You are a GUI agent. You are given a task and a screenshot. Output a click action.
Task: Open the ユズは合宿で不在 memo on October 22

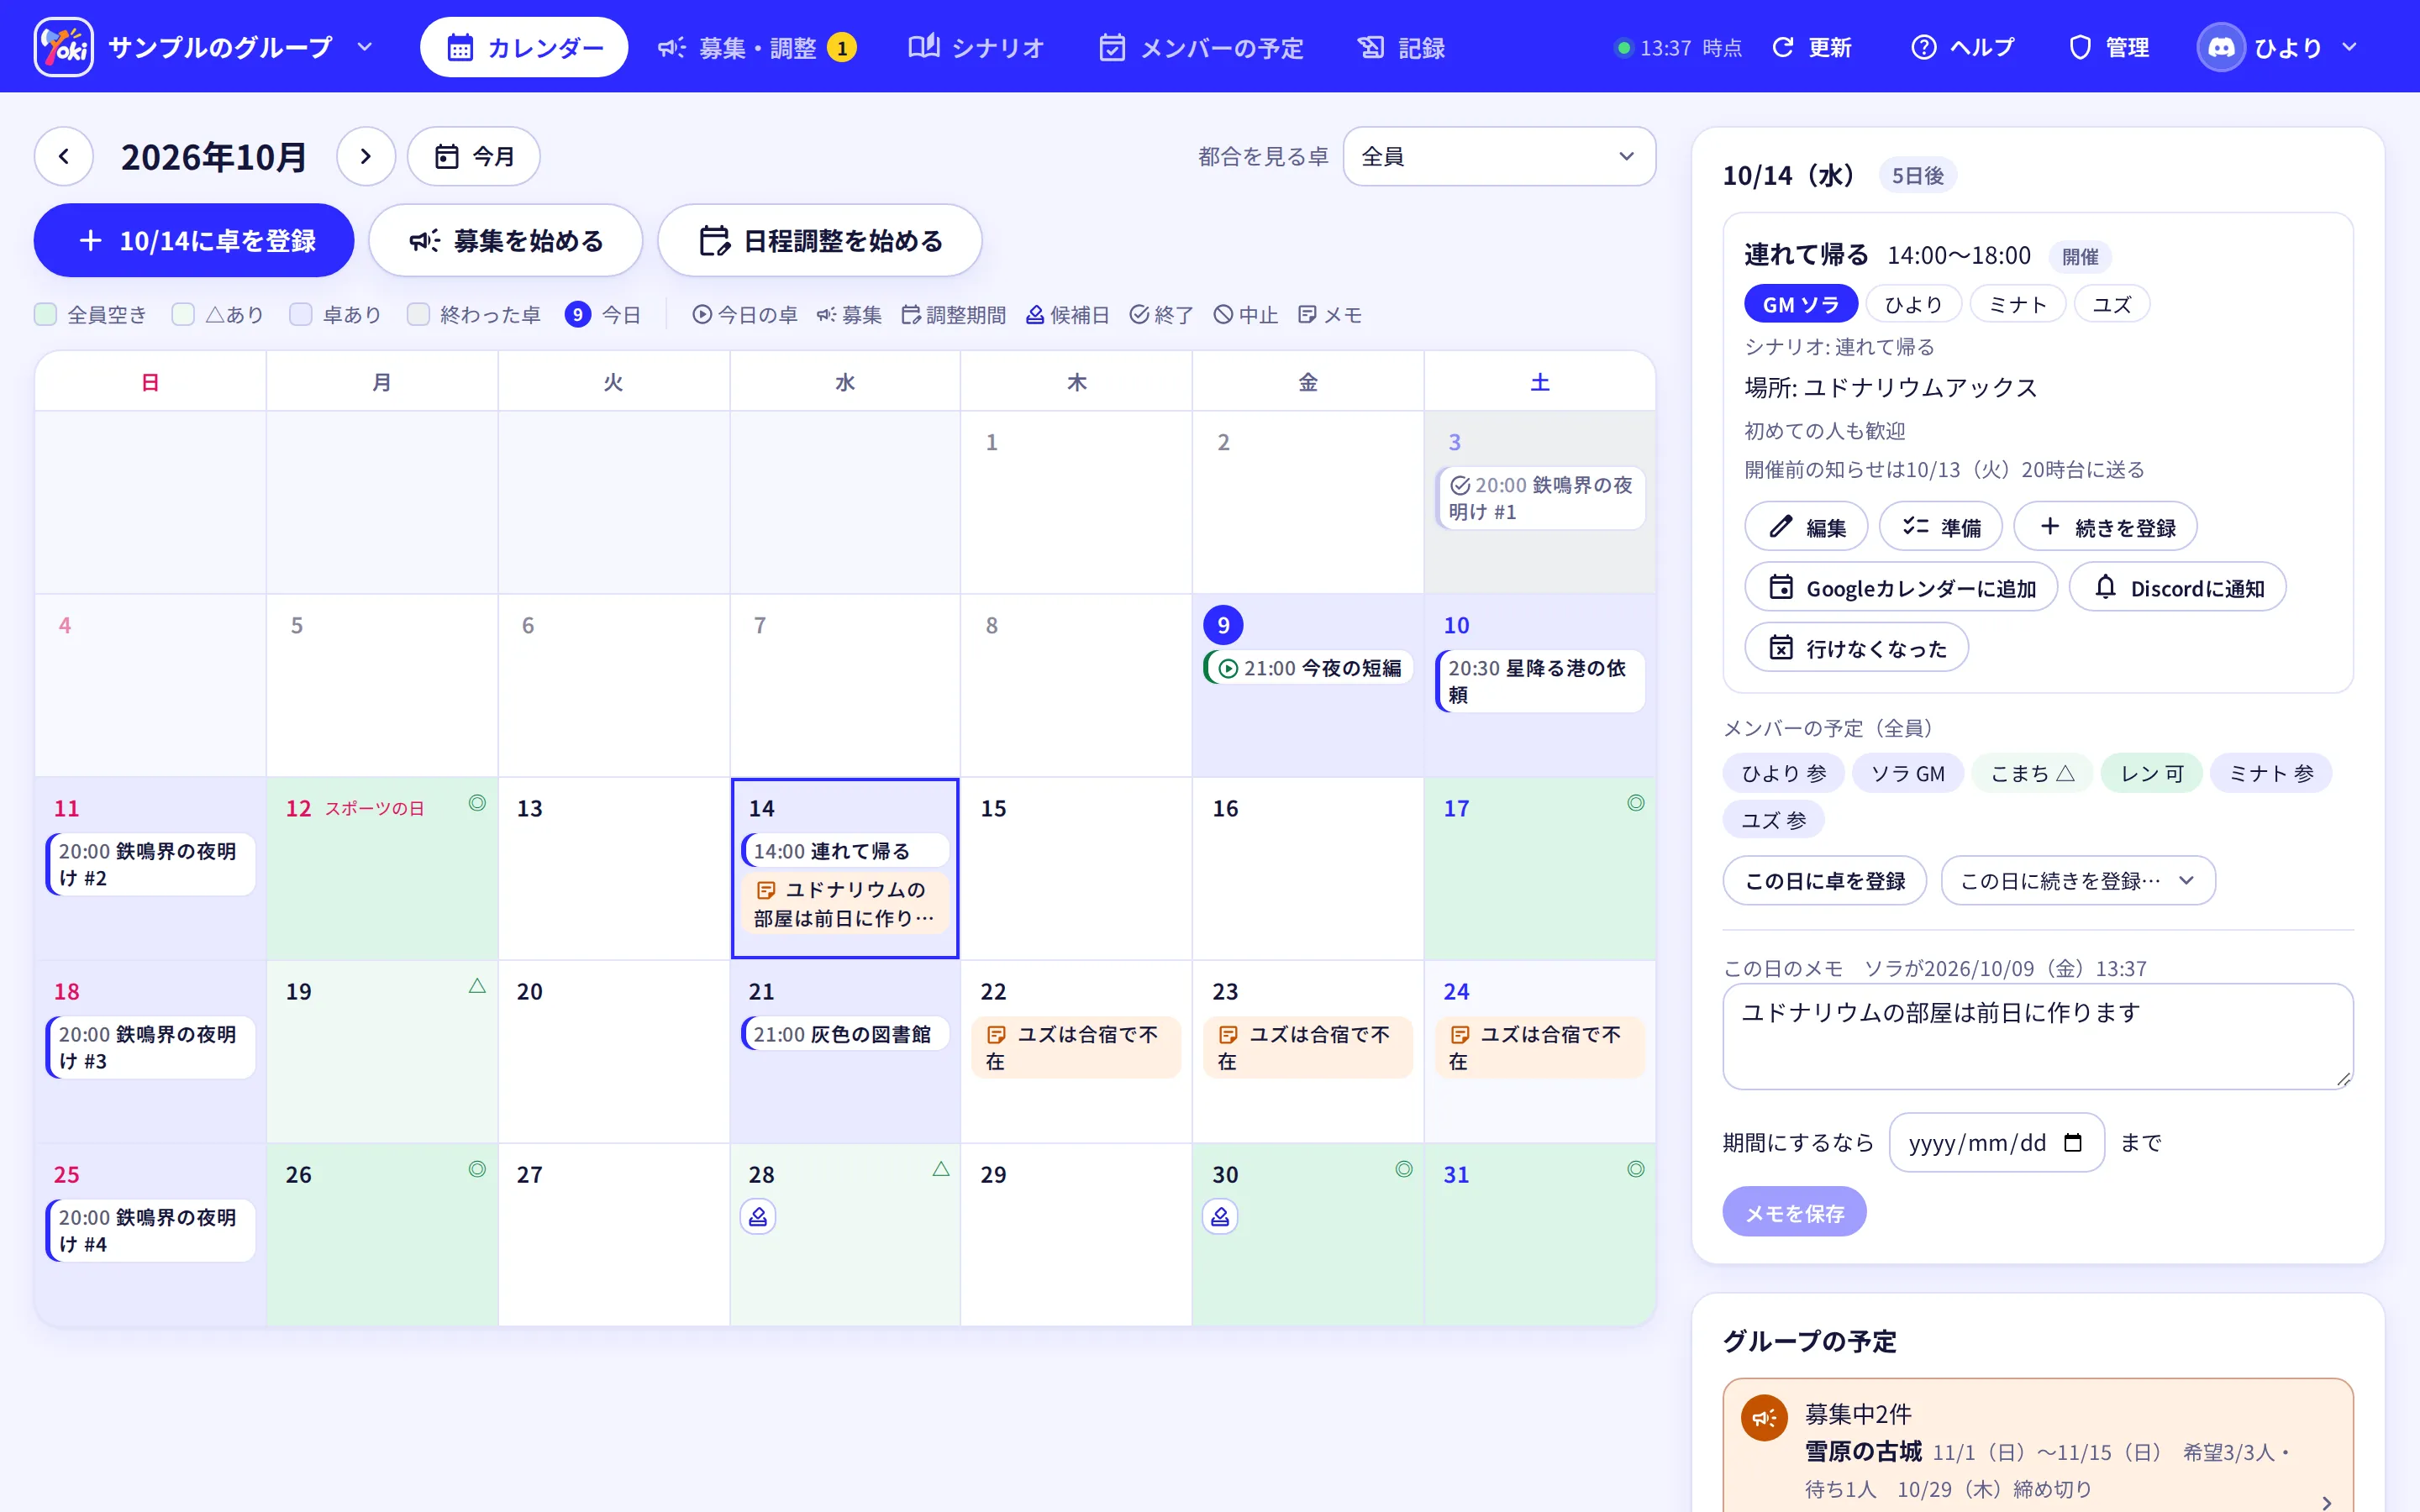(1076, 1047)
